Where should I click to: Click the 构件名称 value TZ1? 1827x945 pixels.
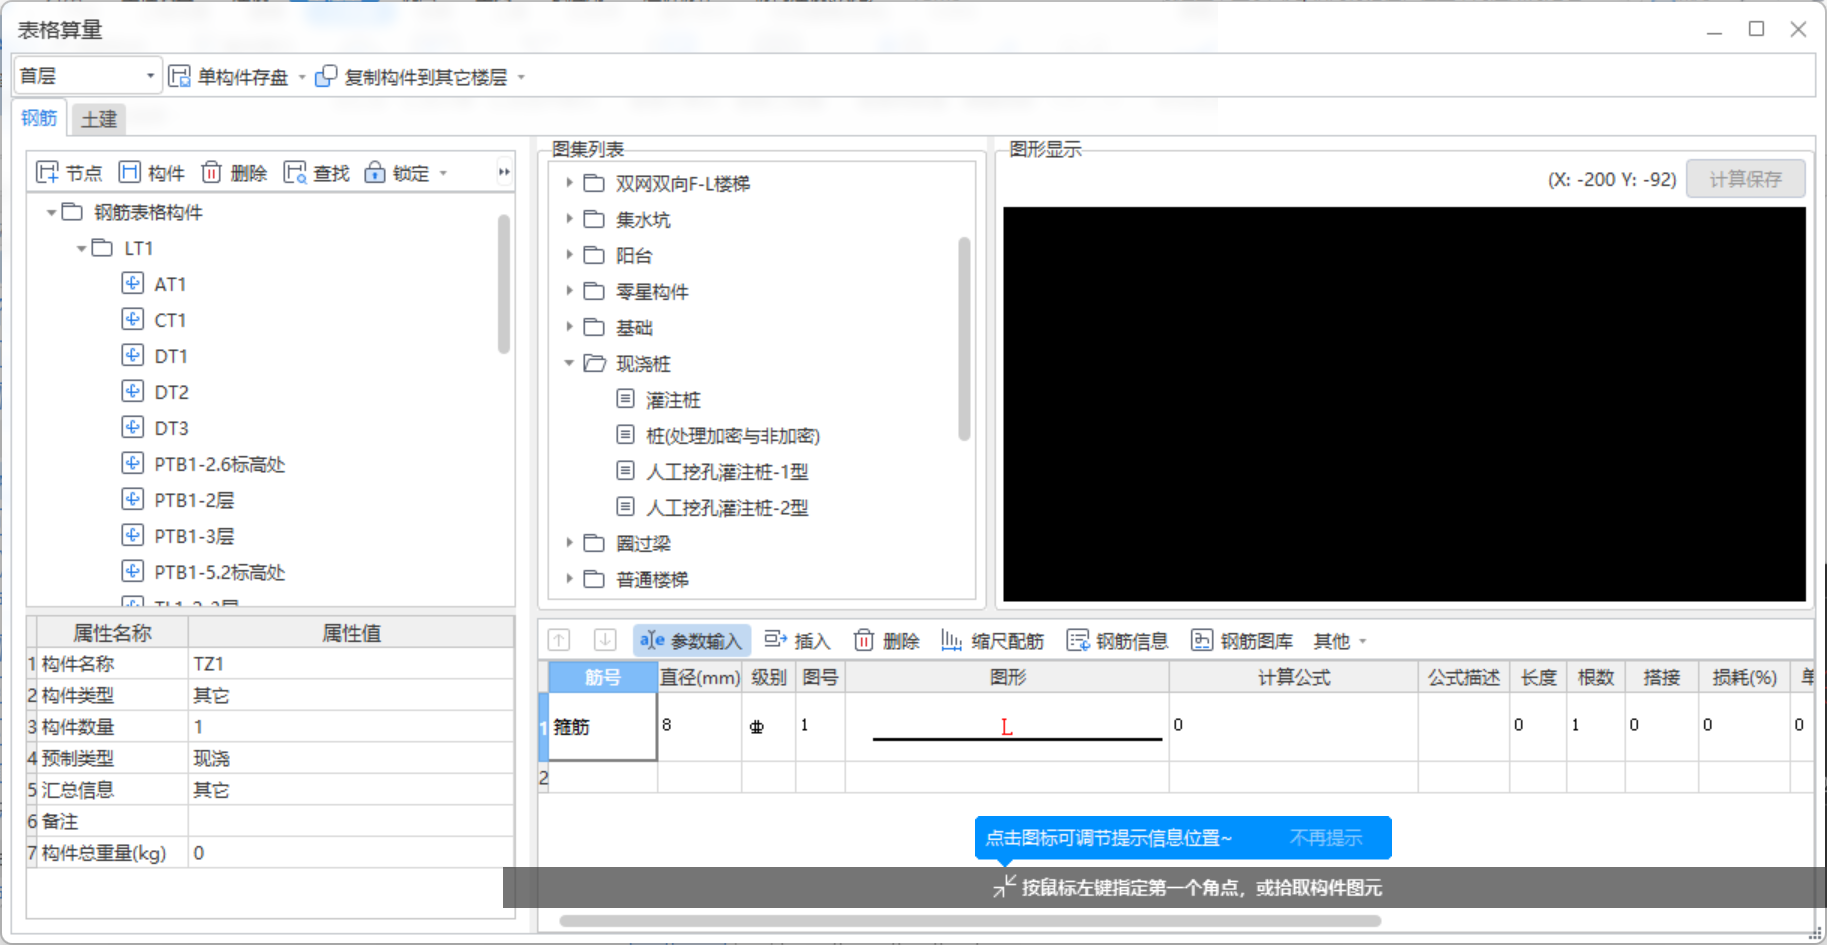click(x=350, y=664)
